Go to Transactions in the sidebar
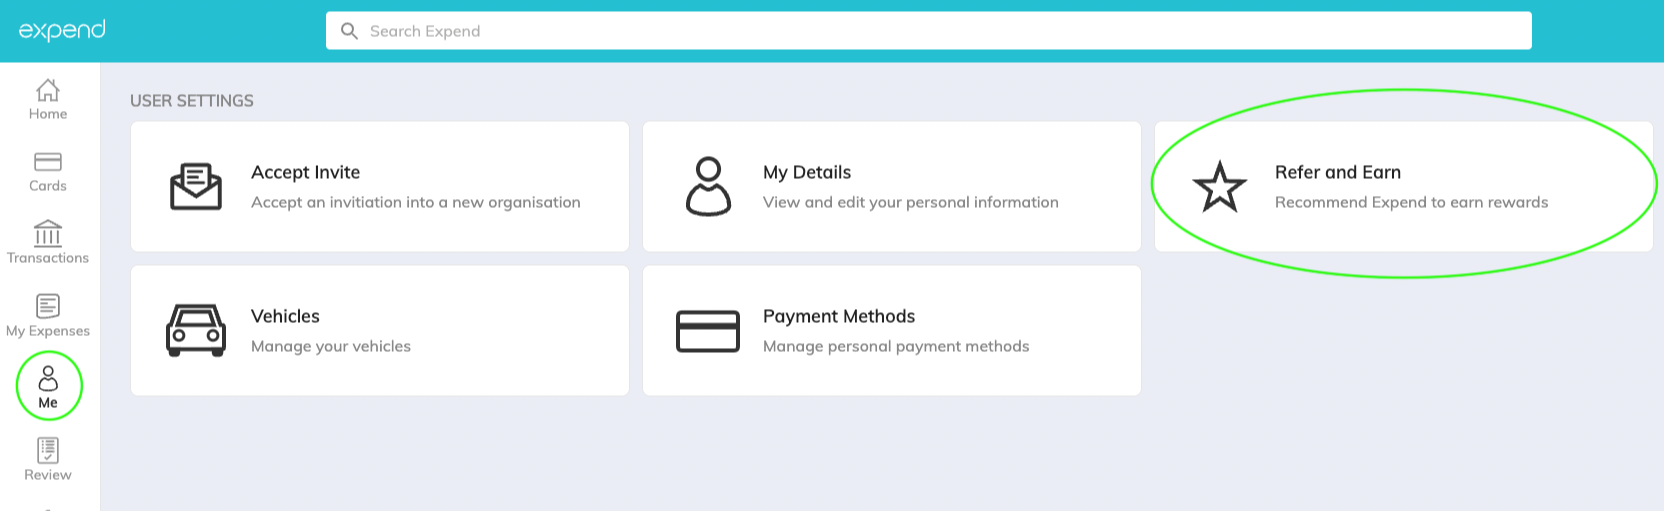This screenshot has width=1664, height=511. click(48, 243)
